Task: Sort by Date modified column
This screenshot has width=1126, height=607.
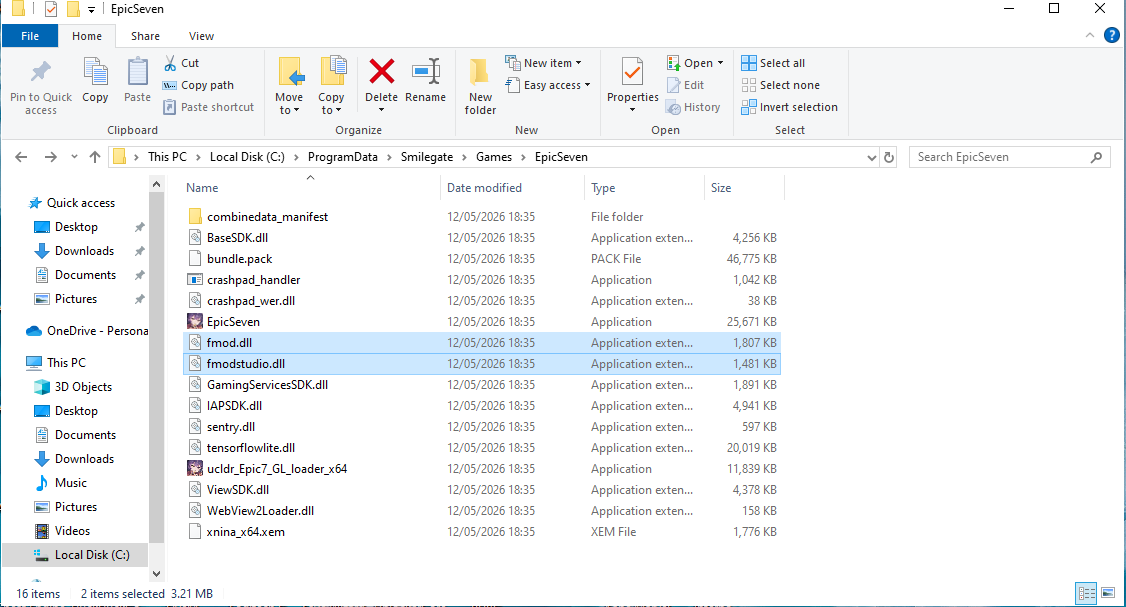Action: (x=484, y=187)
